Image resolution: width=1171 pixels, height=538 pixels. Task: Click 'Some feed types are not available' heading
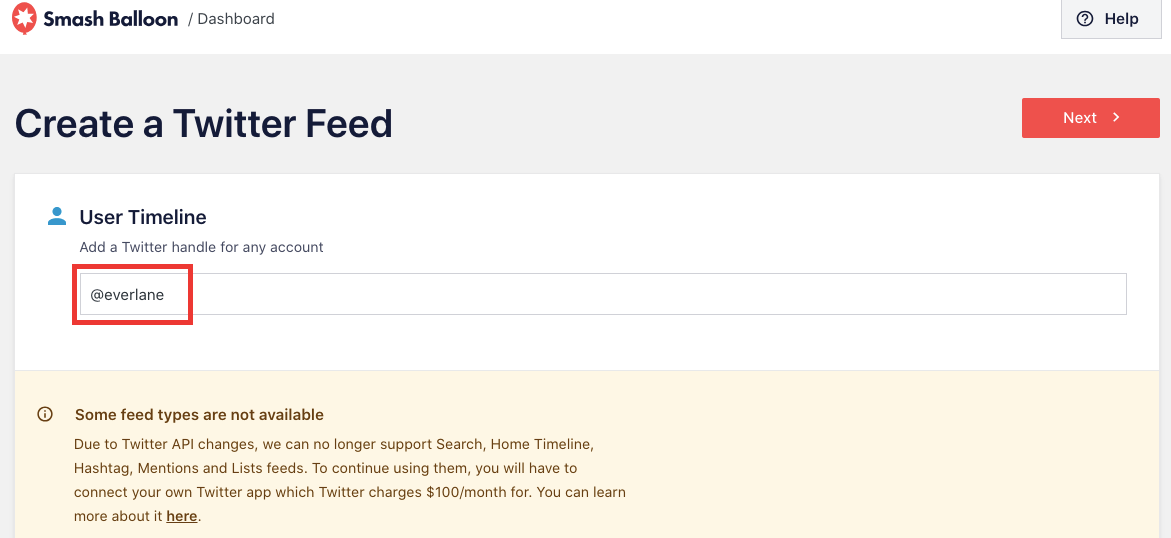pos(199,415)
